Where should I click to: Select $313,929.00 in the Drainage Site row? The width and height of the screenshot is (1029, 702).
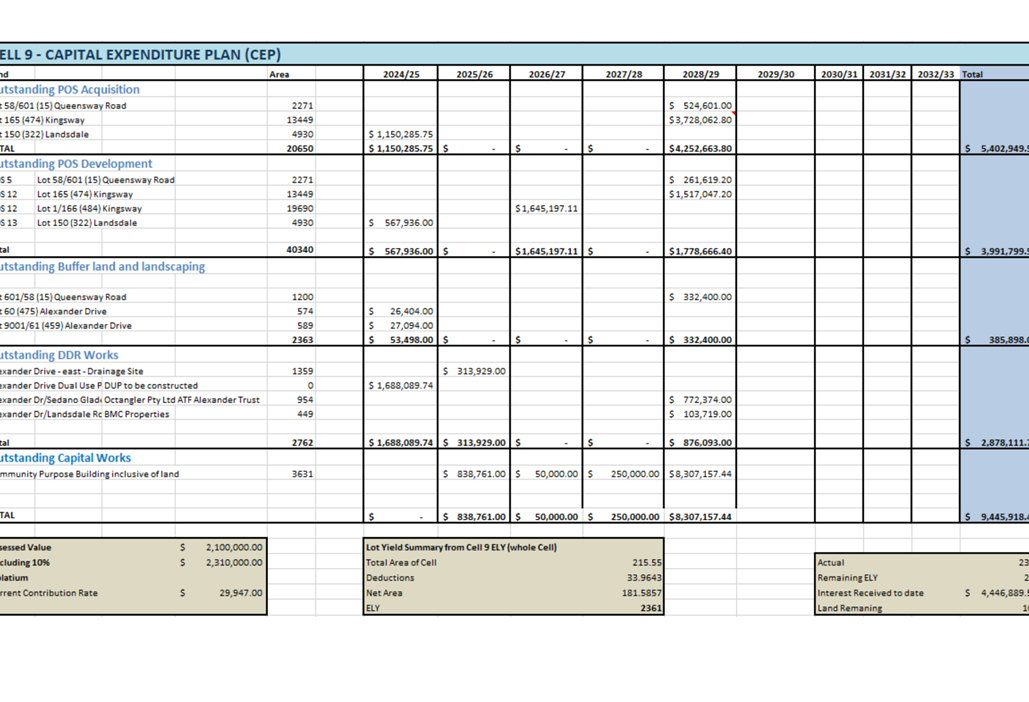(474, 371)
